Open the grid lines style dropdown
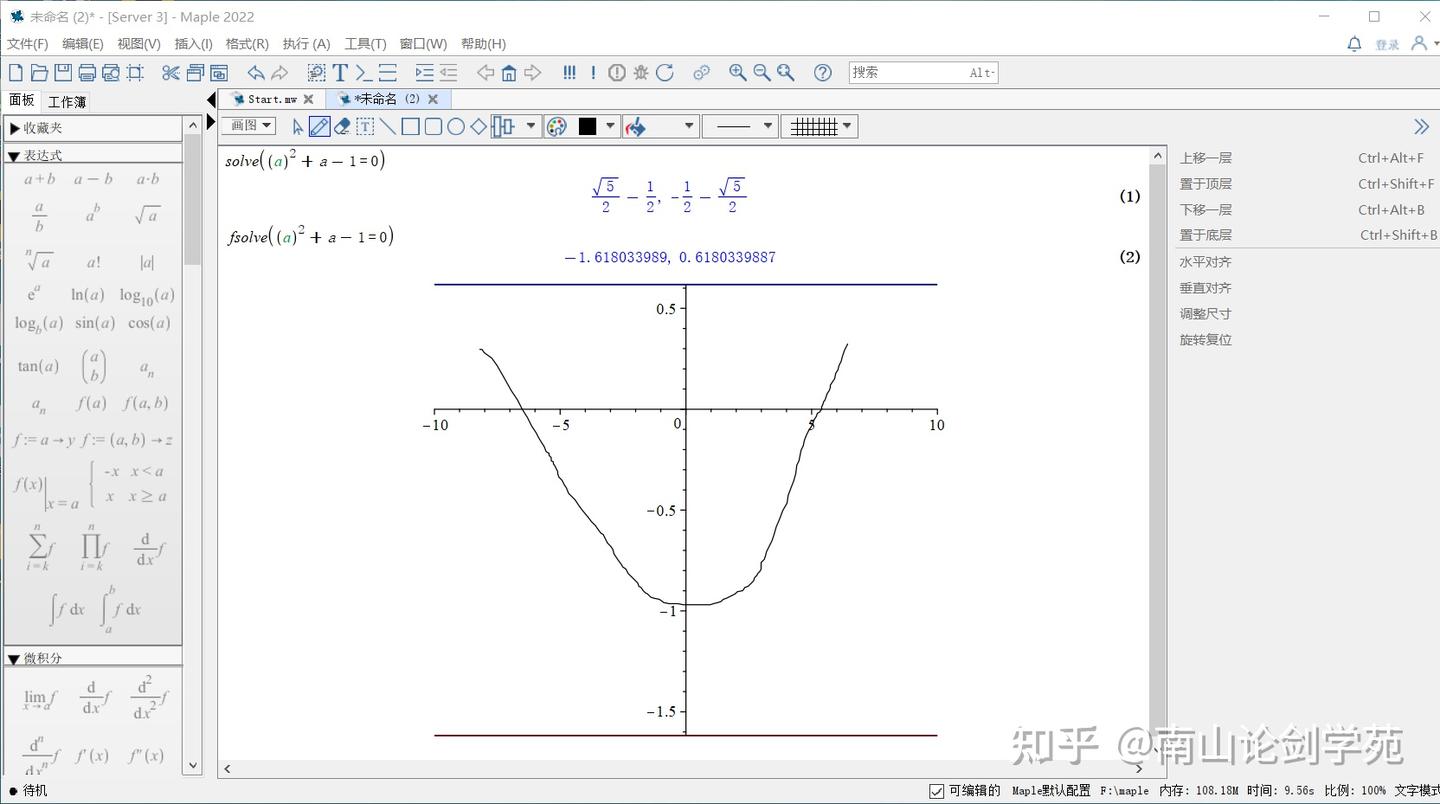The width and height of the screenshot is (1440, 804). tap(820, 126)
